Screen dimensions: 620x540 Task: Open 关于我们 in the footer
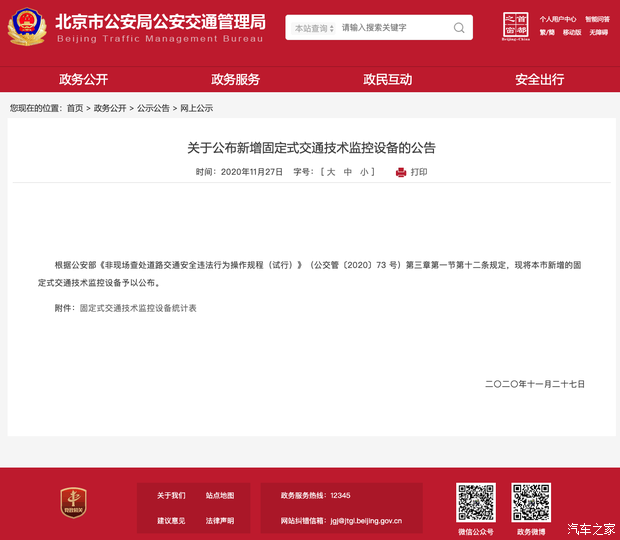[x=171, y=496]
